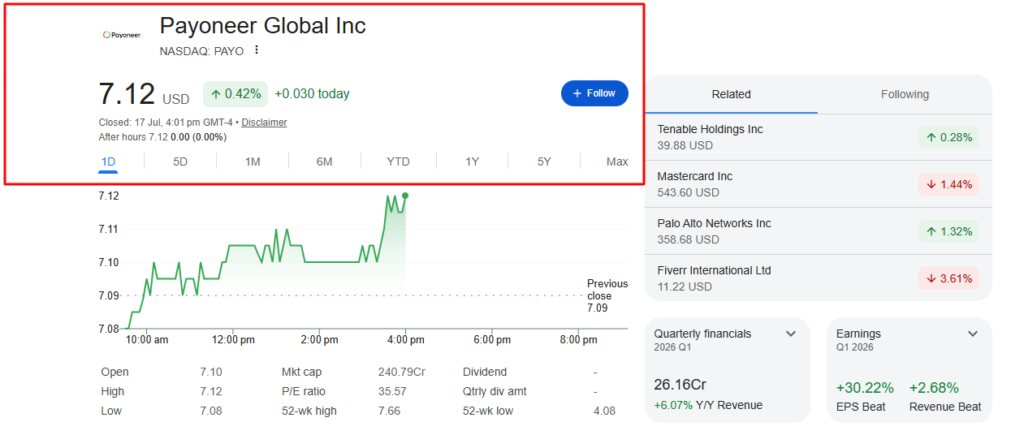The image size is (1024, 435).
Task: Click the Previous close 7.09 label
Action: [607, 295]
